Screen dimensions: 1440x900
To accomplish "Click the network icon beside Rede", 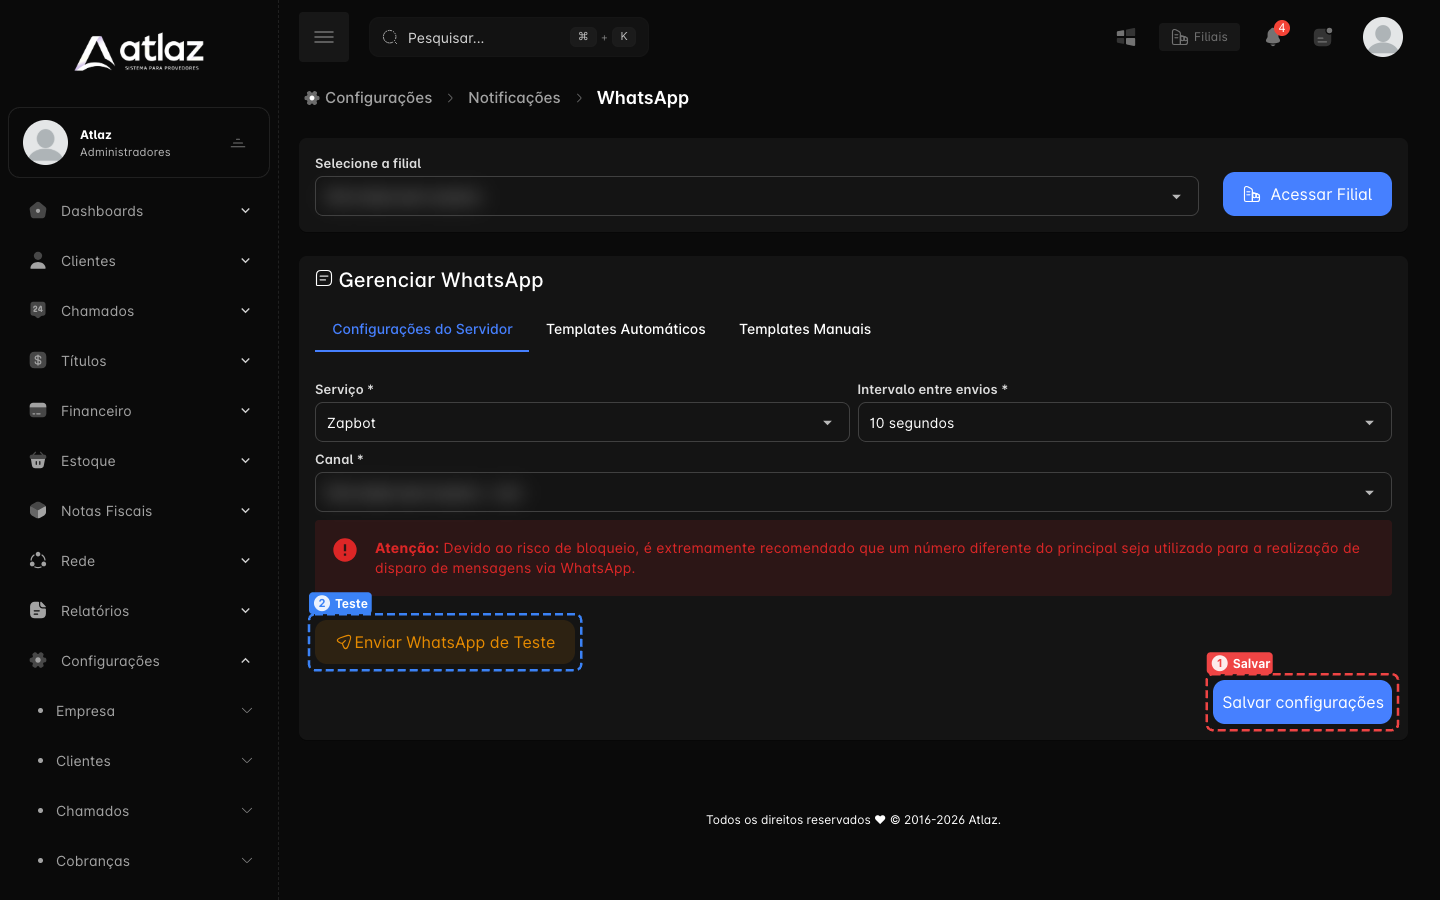I will coord(38,560).
